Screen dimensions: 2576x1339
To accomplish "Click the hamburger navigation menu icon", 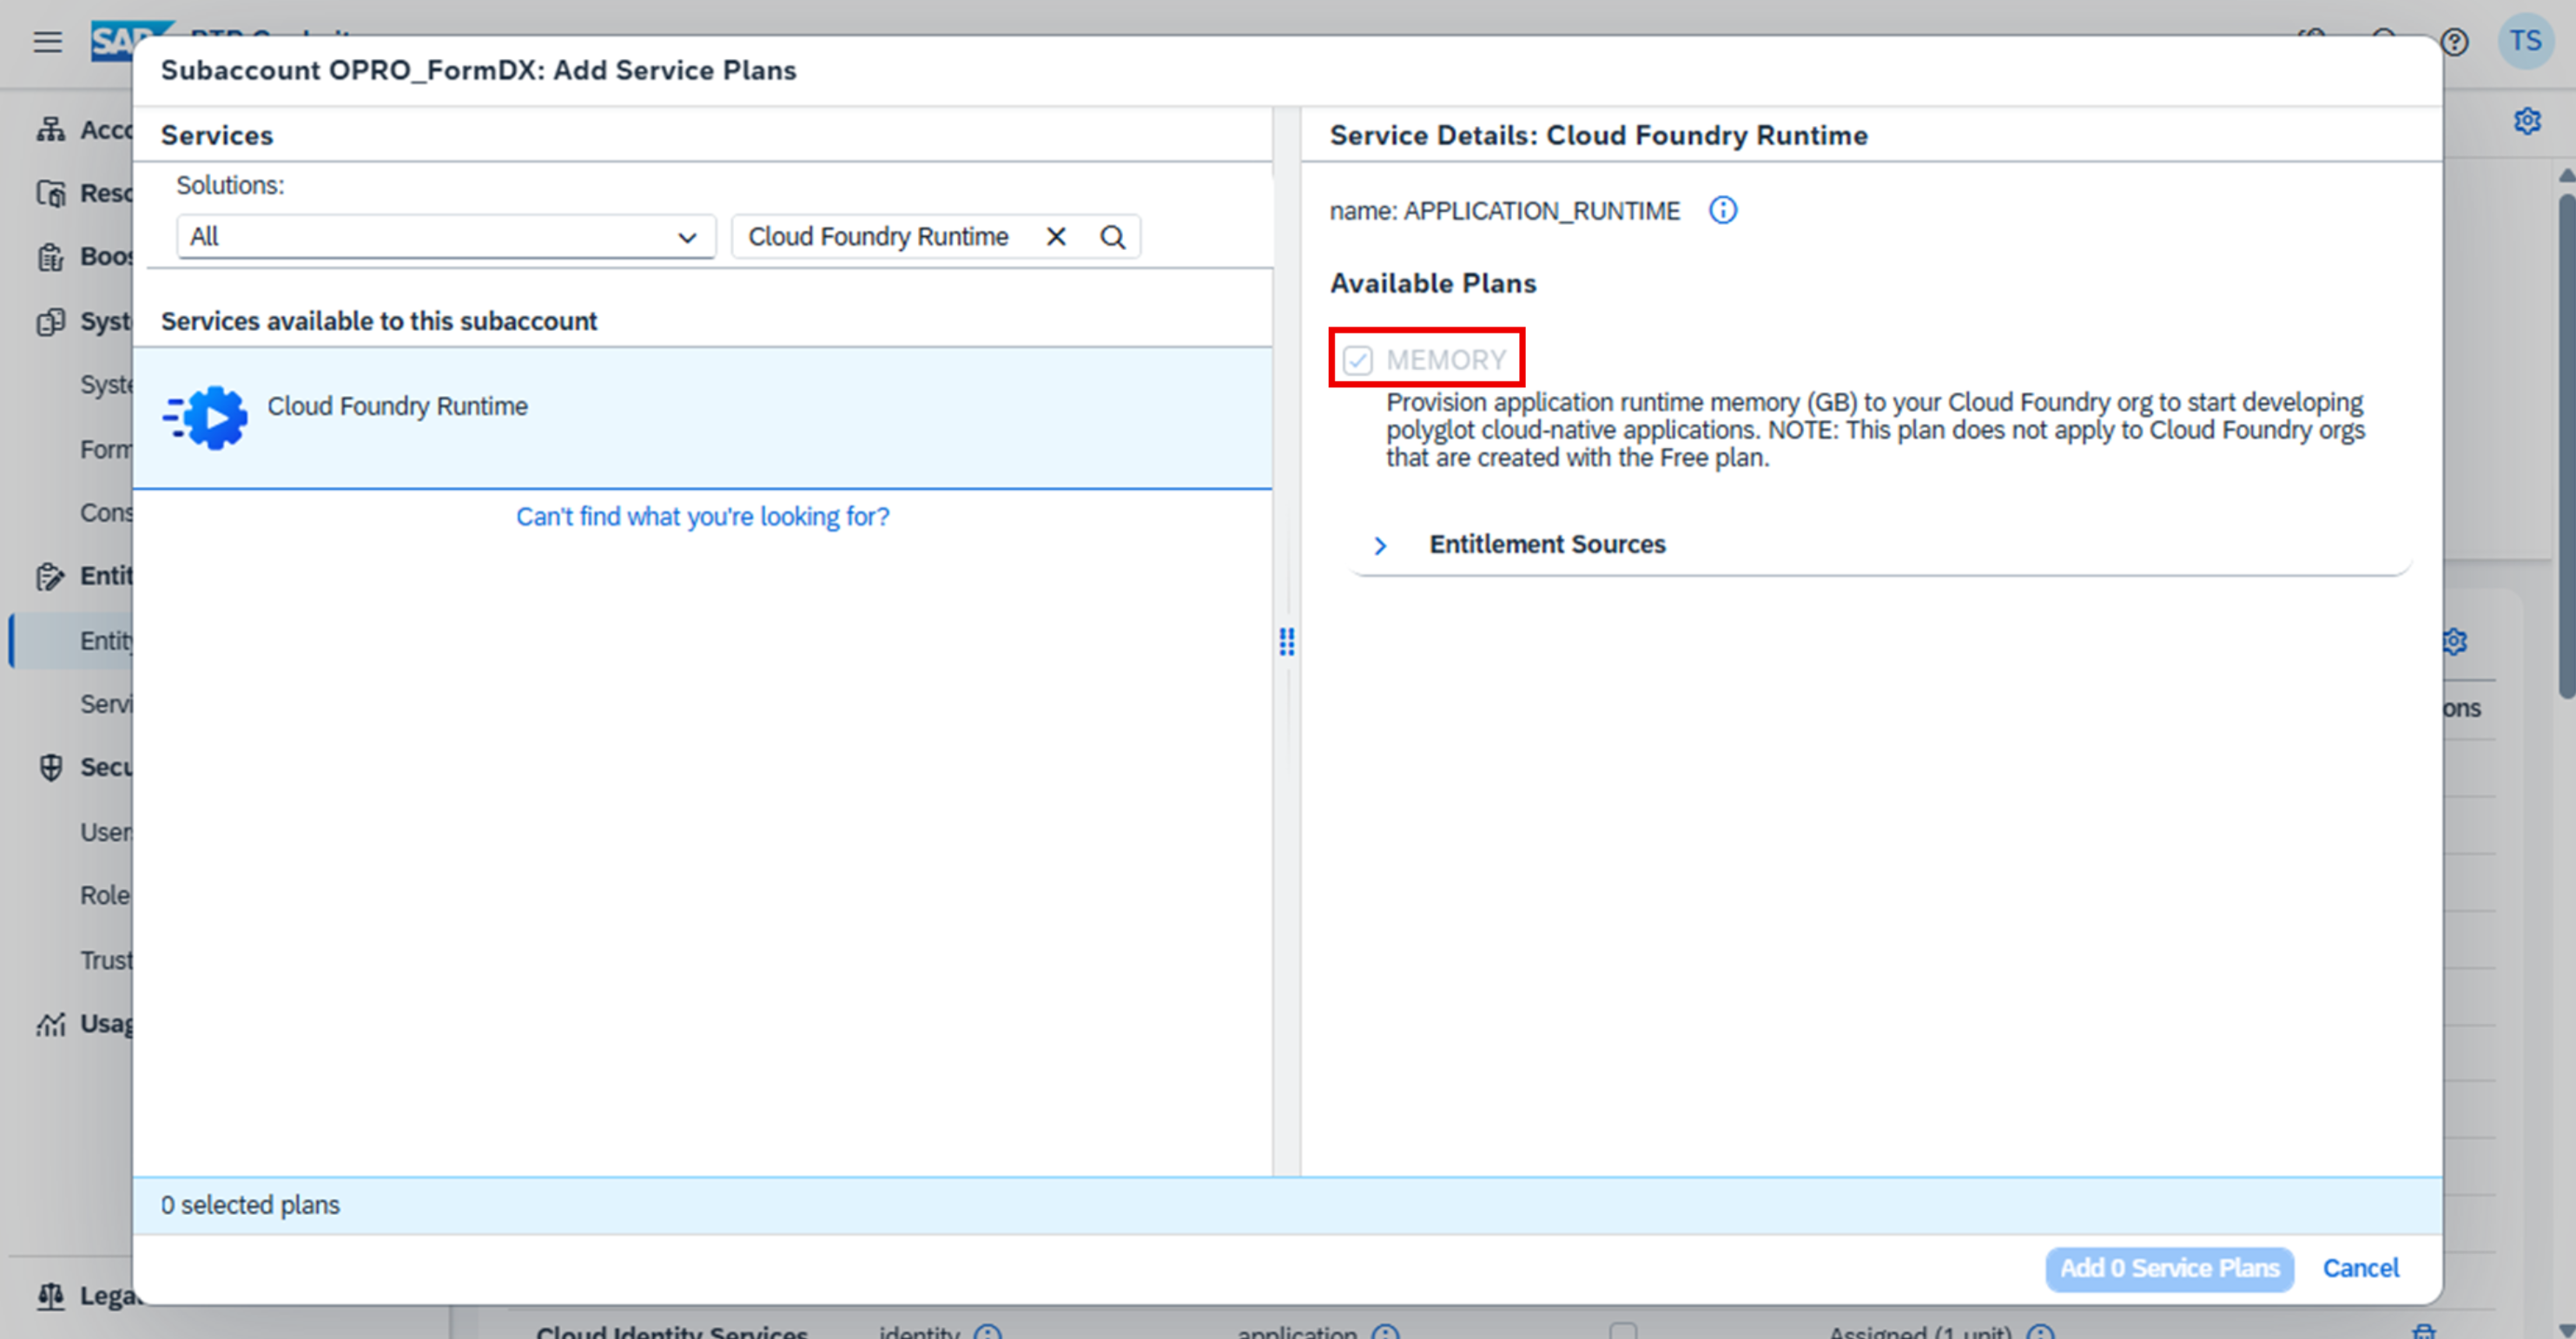I will click(47, 42).
